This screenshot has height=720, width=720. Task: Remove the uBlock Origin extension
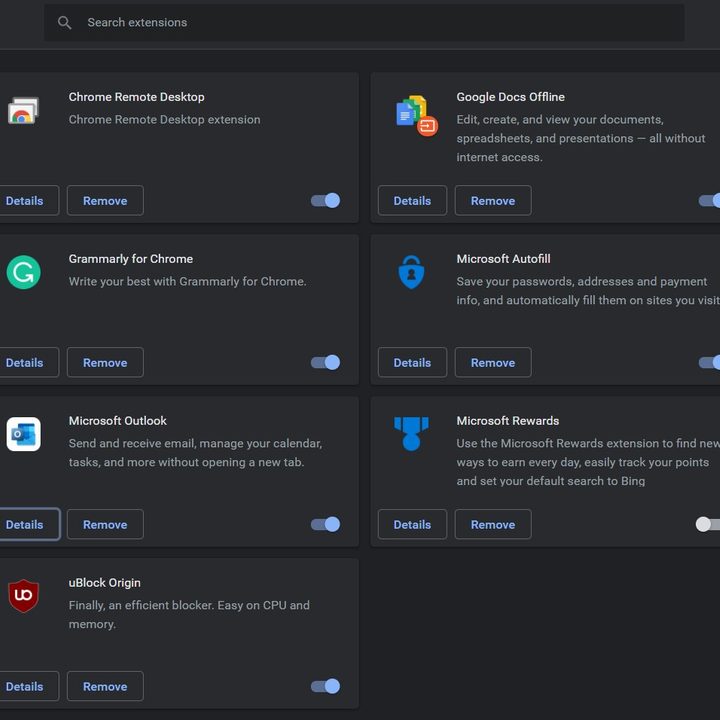click(105, 686)
